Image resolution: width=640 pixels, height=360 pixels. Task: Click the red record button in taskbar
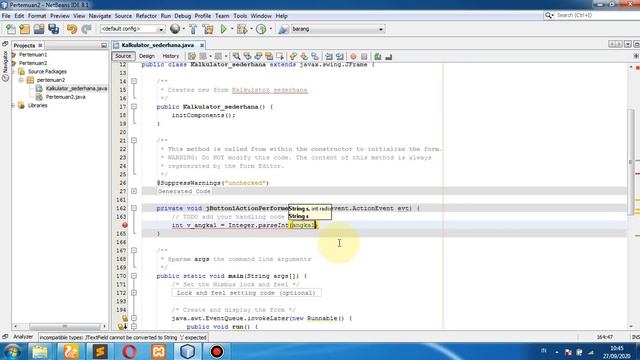[x=217, y=351]
